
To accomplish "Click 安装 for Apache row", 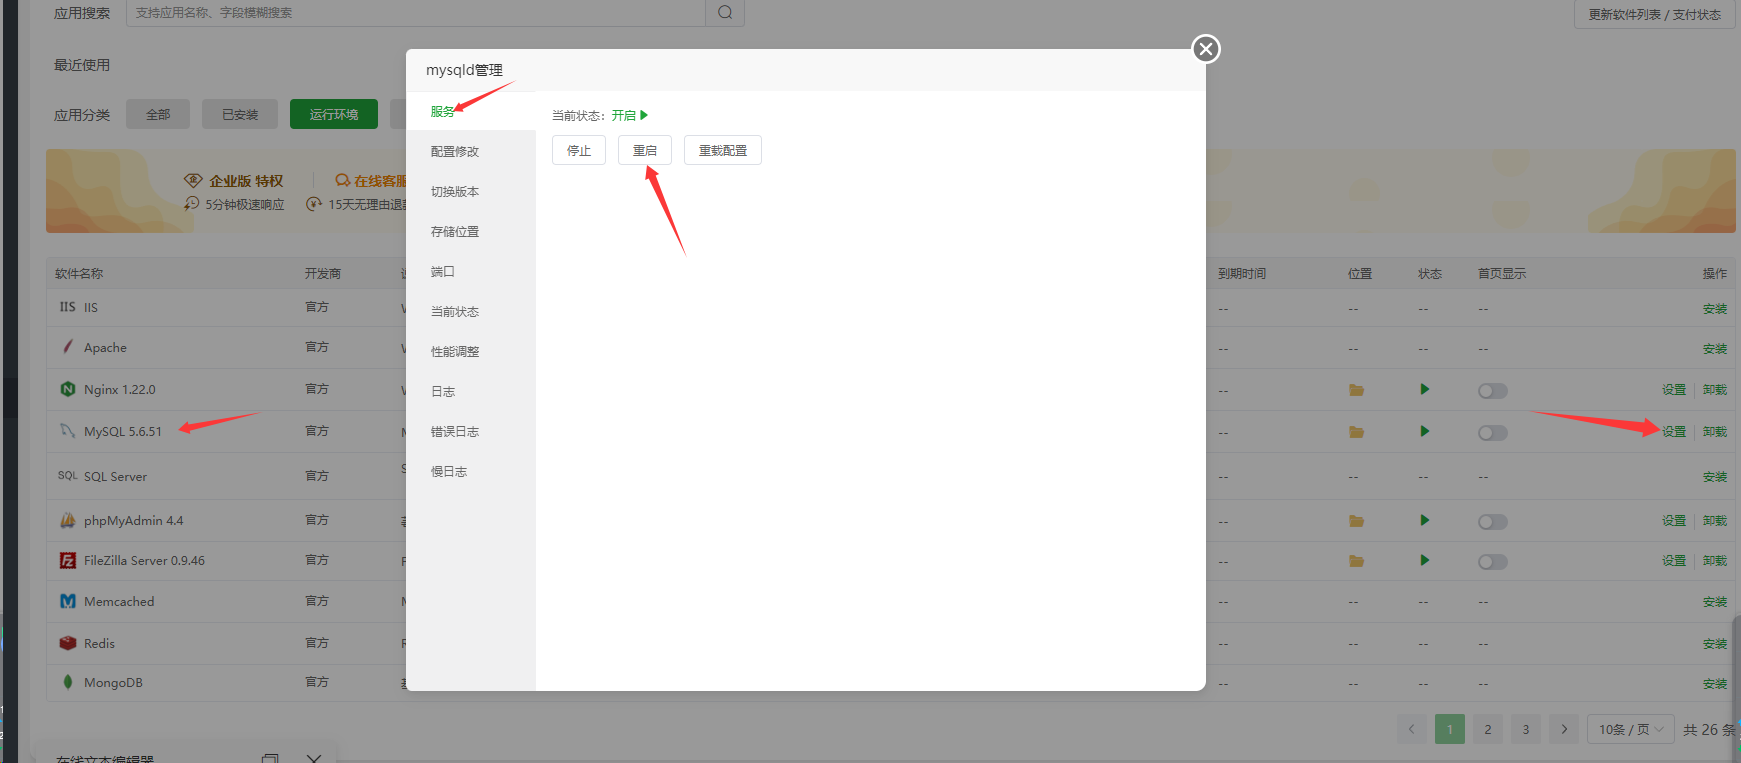I will pyautogui.click(x=1715, y=349).
